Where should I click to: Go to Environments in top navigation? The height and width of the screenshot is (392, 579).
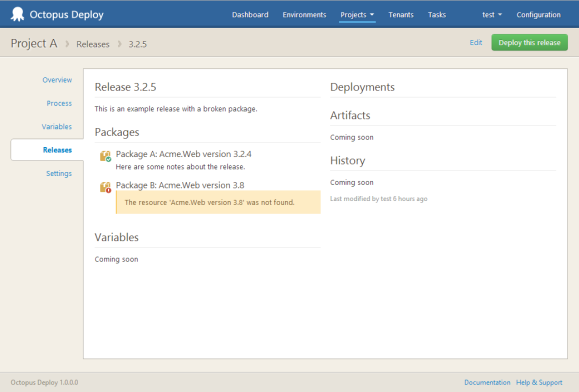point(304,15)
